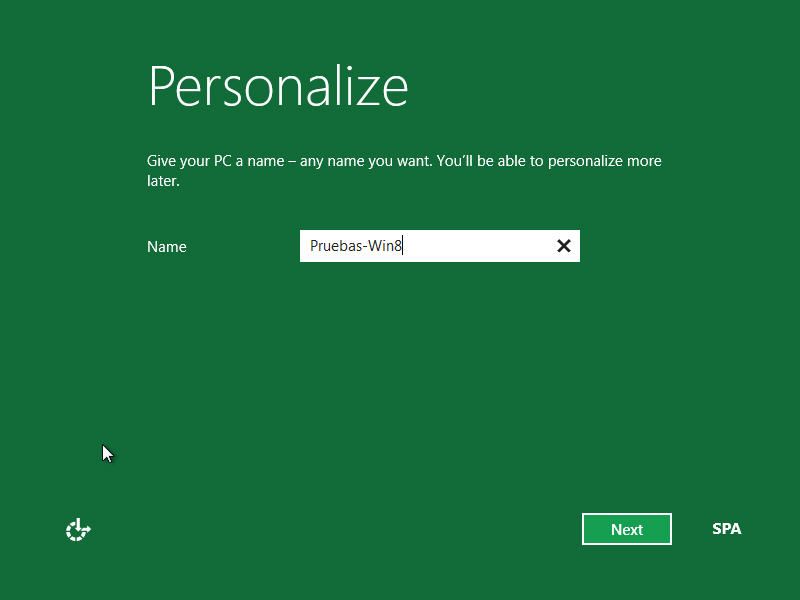800x600 pixels.
Task: Click the digit "8" in the name field
Action: coord(397,246)
